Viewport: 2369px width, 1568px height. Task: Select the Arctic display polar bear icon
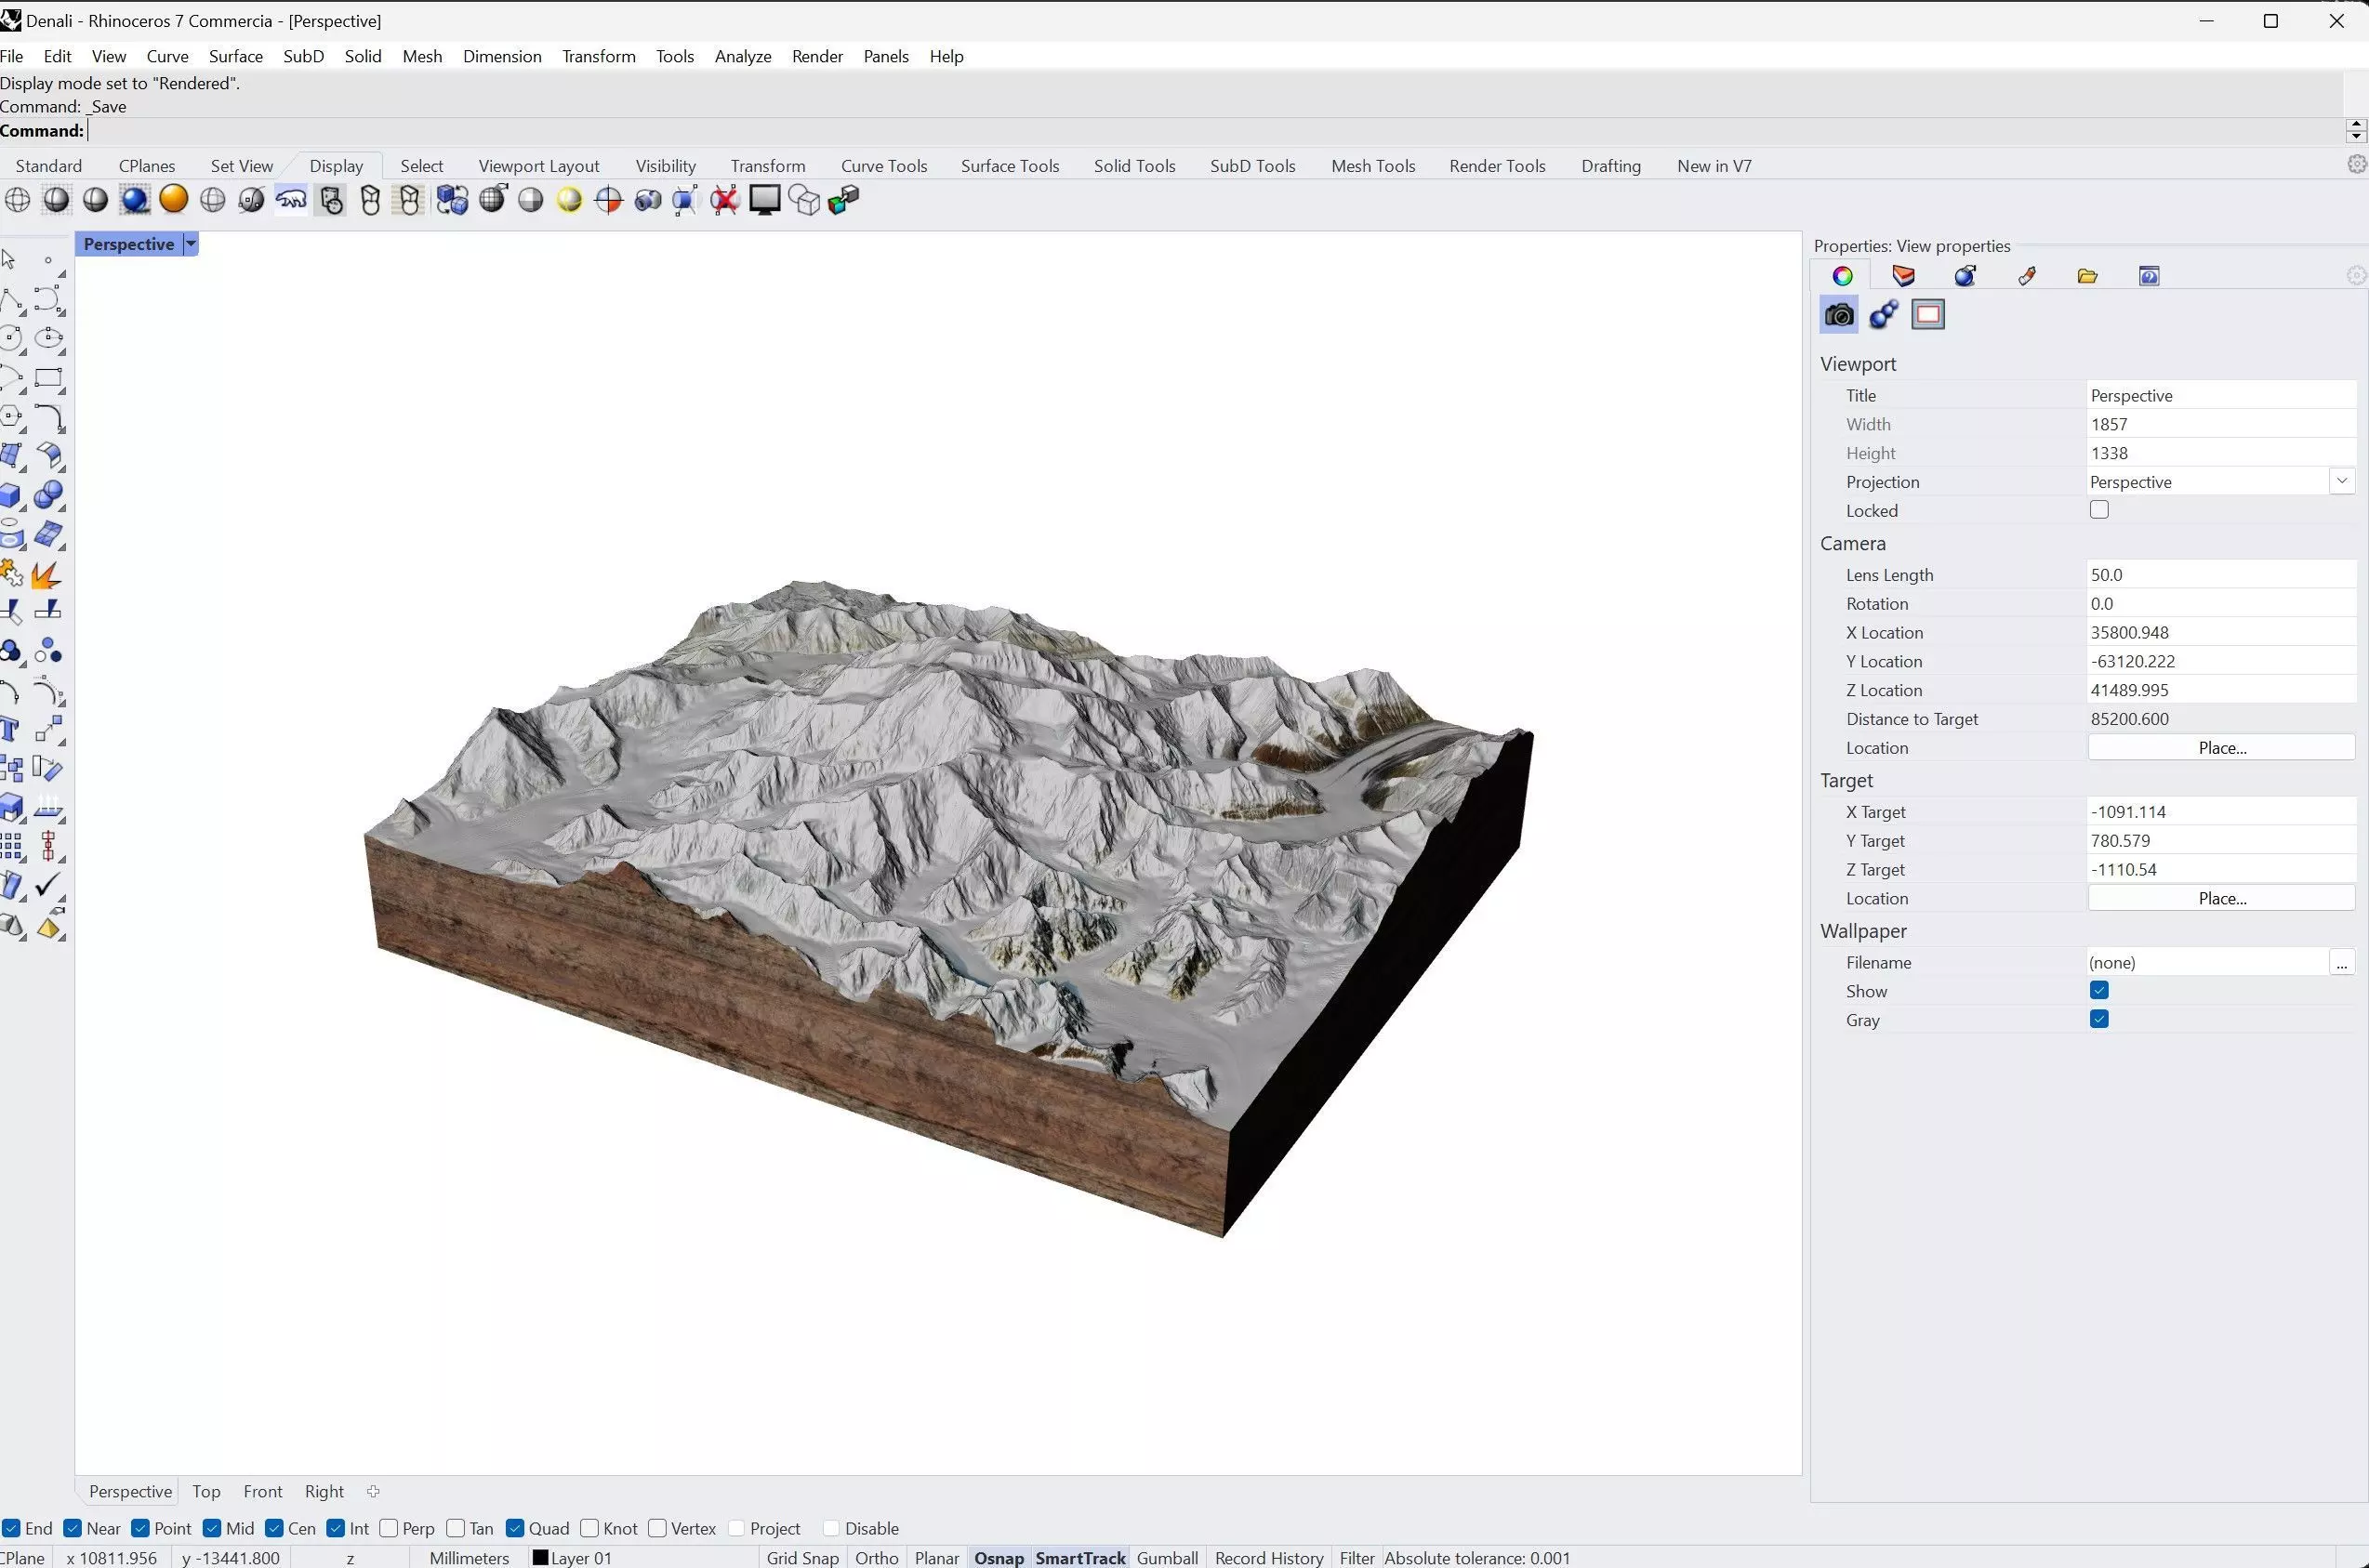[x=291, y=200]
